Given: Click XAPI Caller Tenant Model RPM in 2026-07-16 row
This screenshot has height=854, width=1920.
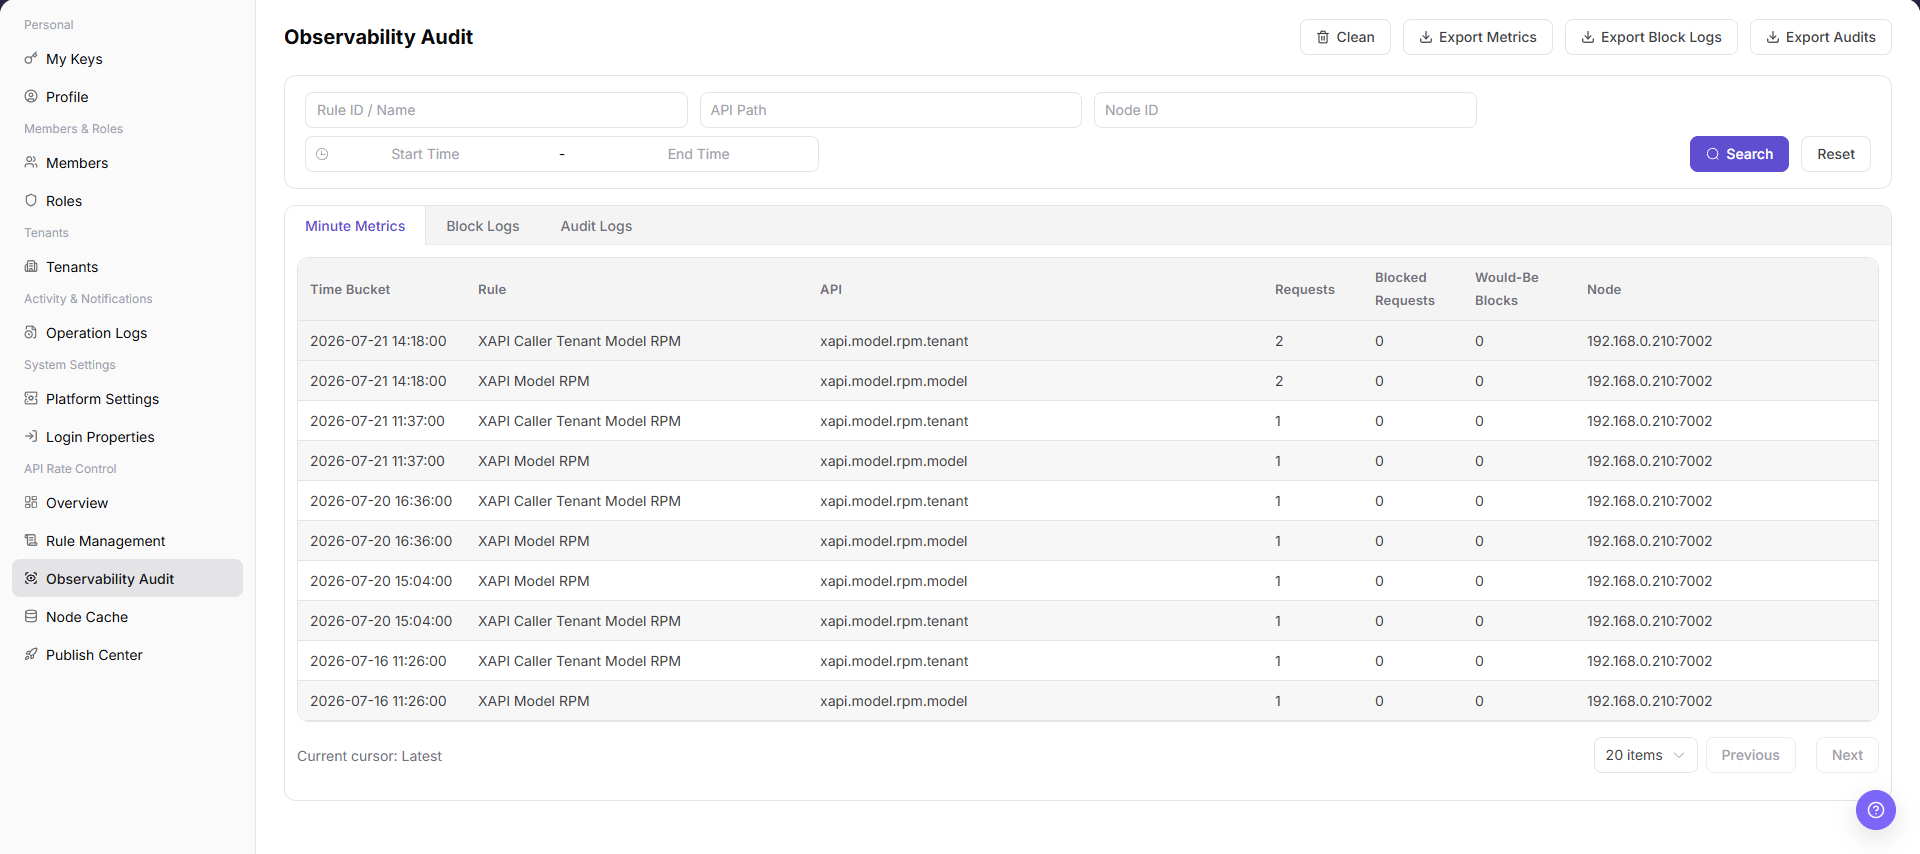Looking at the screenshot, I should 579,661.
